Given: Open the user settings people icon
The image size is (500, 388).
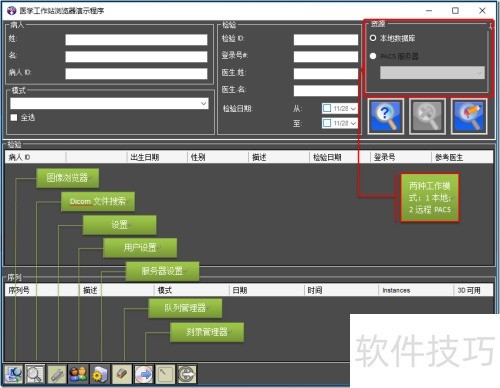Looking at the screenshot, I should [78, 374].
